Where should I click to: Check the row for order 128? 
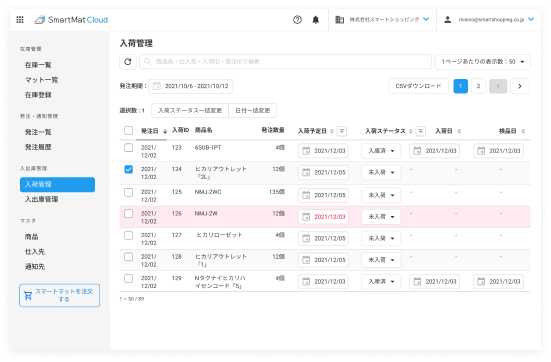[x=129, y=257]
